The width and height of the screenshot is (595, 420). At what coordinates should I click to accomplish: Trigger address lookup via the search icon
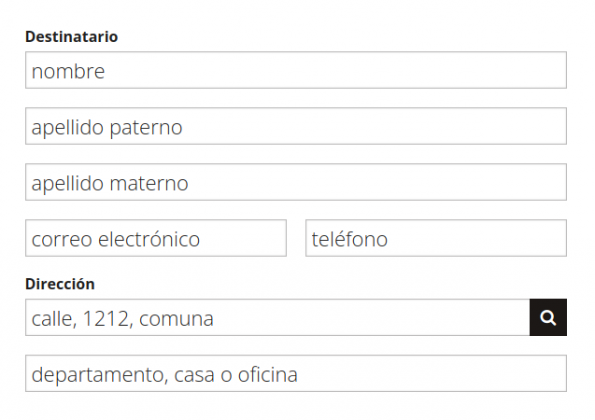point(548,317)
